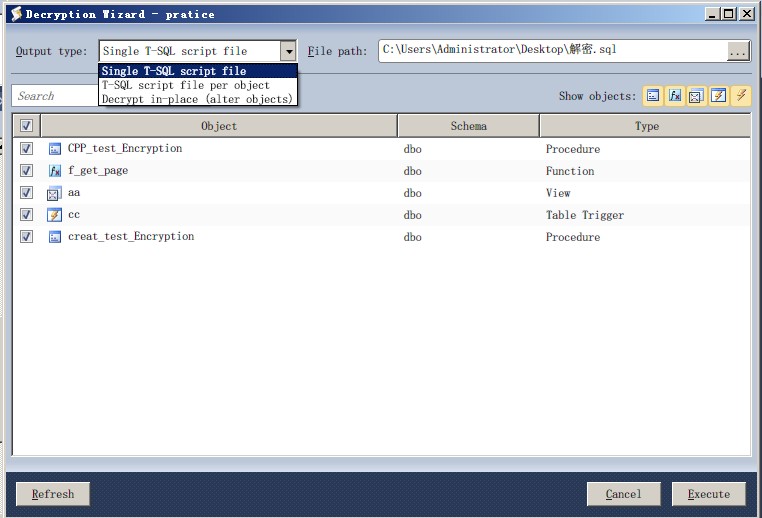Click Procedure type of creat_test_Encryption

[x=572, y=237]
